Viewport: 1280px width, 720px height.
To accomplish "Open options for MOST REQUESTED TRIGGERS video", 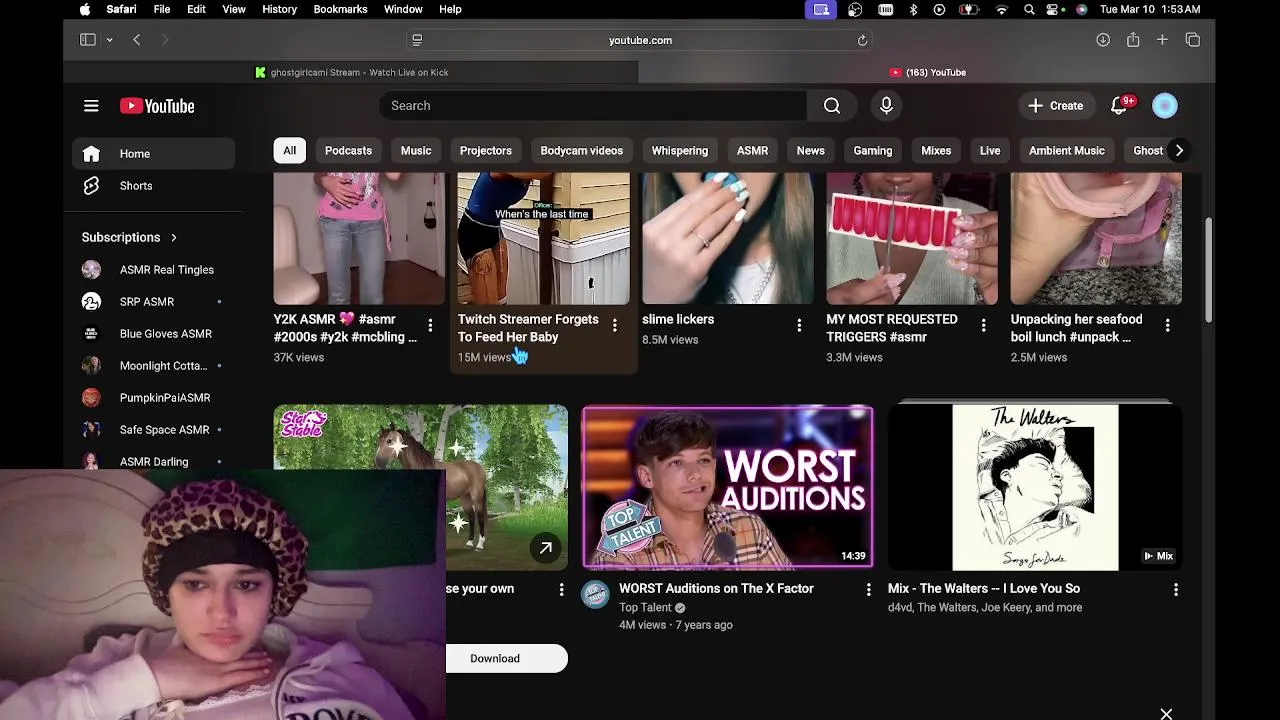I will click(x=983, y=325).
